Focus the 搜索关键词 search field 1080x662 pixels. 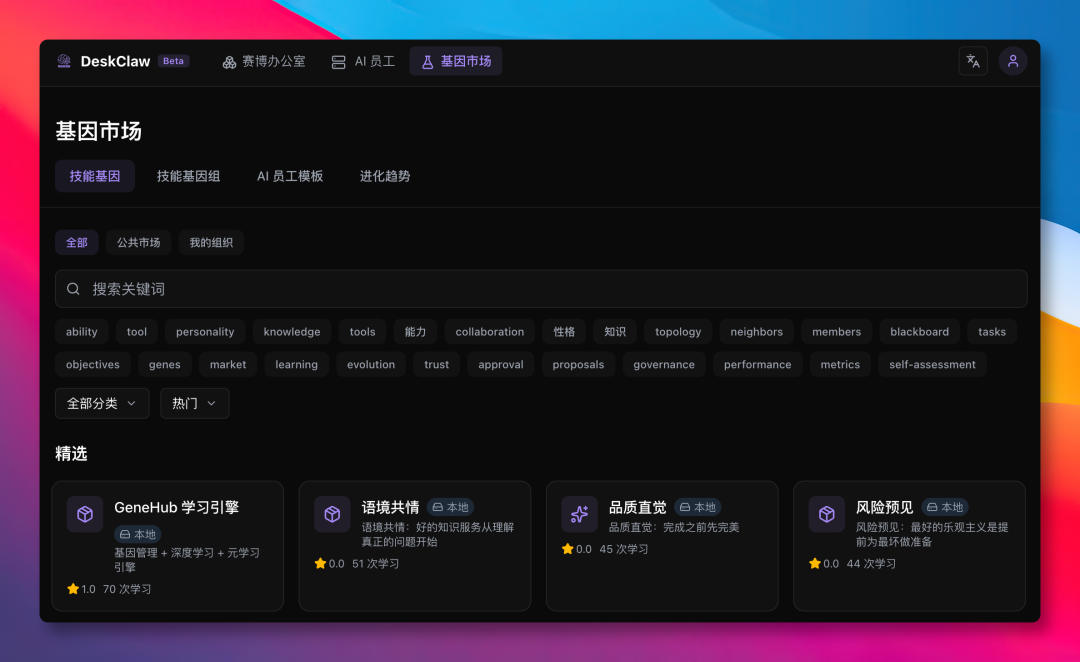(x=541, y=289)
